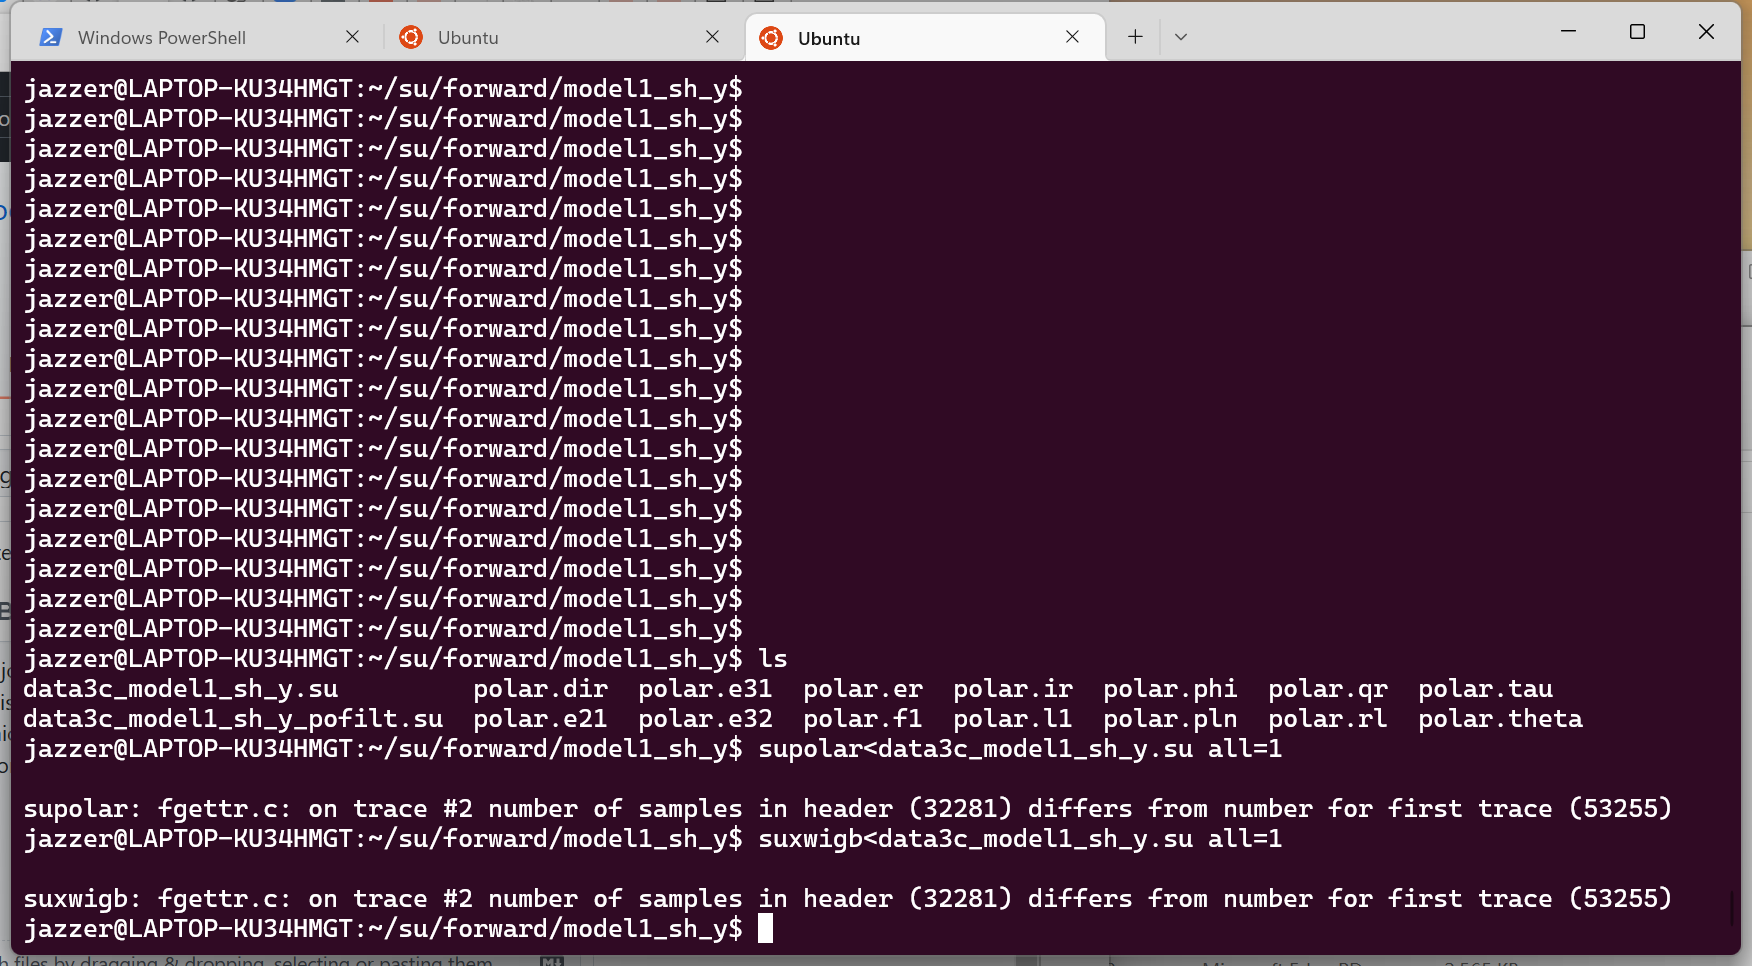
Task: Click the PowerShell icon on the first tab
Action: pyautogui.click(x=50, y=37)
